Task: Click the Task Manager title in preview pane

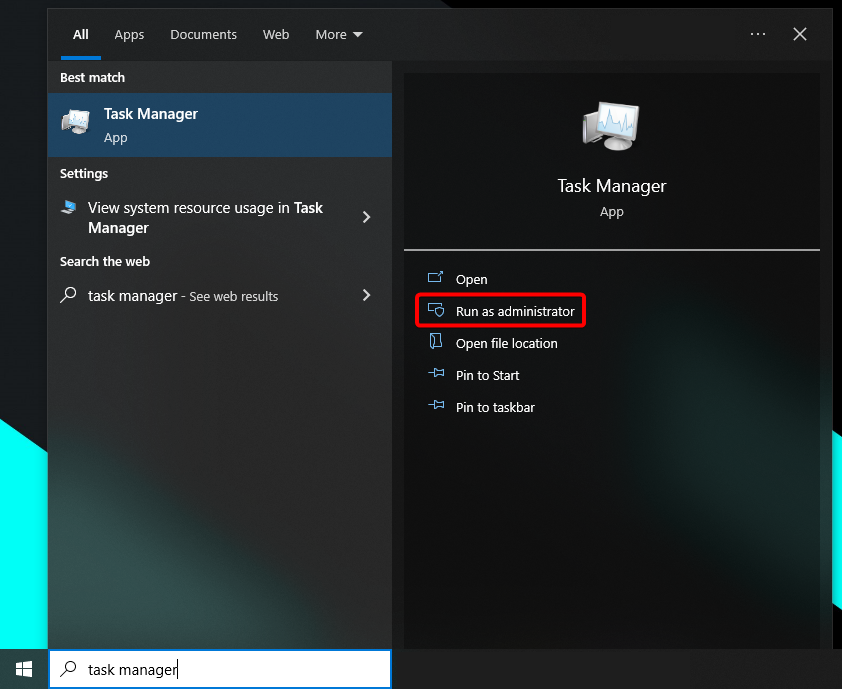Action: click(x=612, y=186)
